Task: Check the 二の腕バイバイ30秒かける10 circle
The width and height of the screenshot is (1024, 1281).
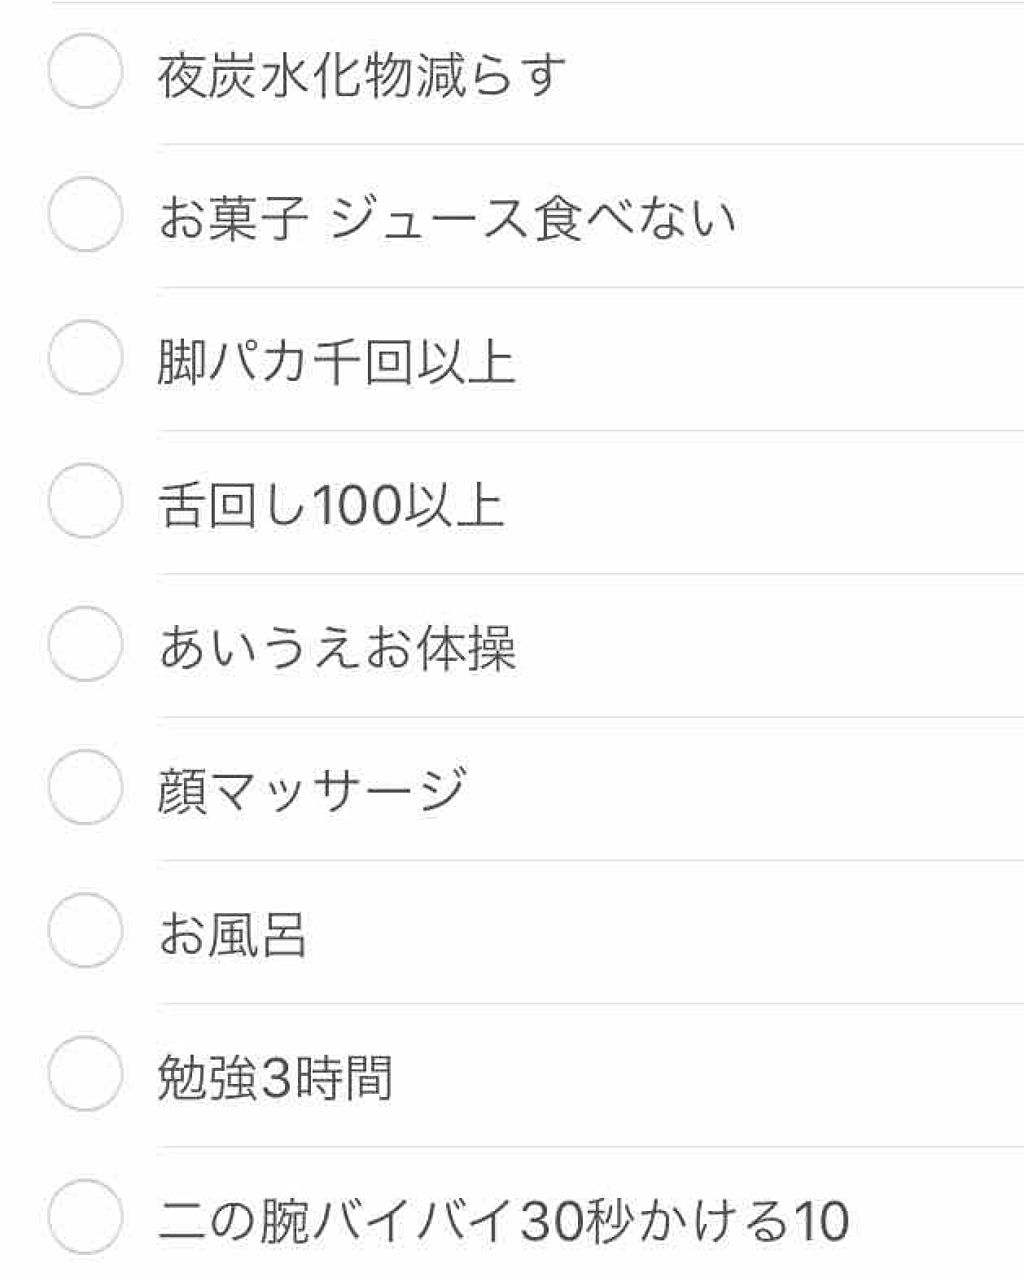Action: [85, 1216]
